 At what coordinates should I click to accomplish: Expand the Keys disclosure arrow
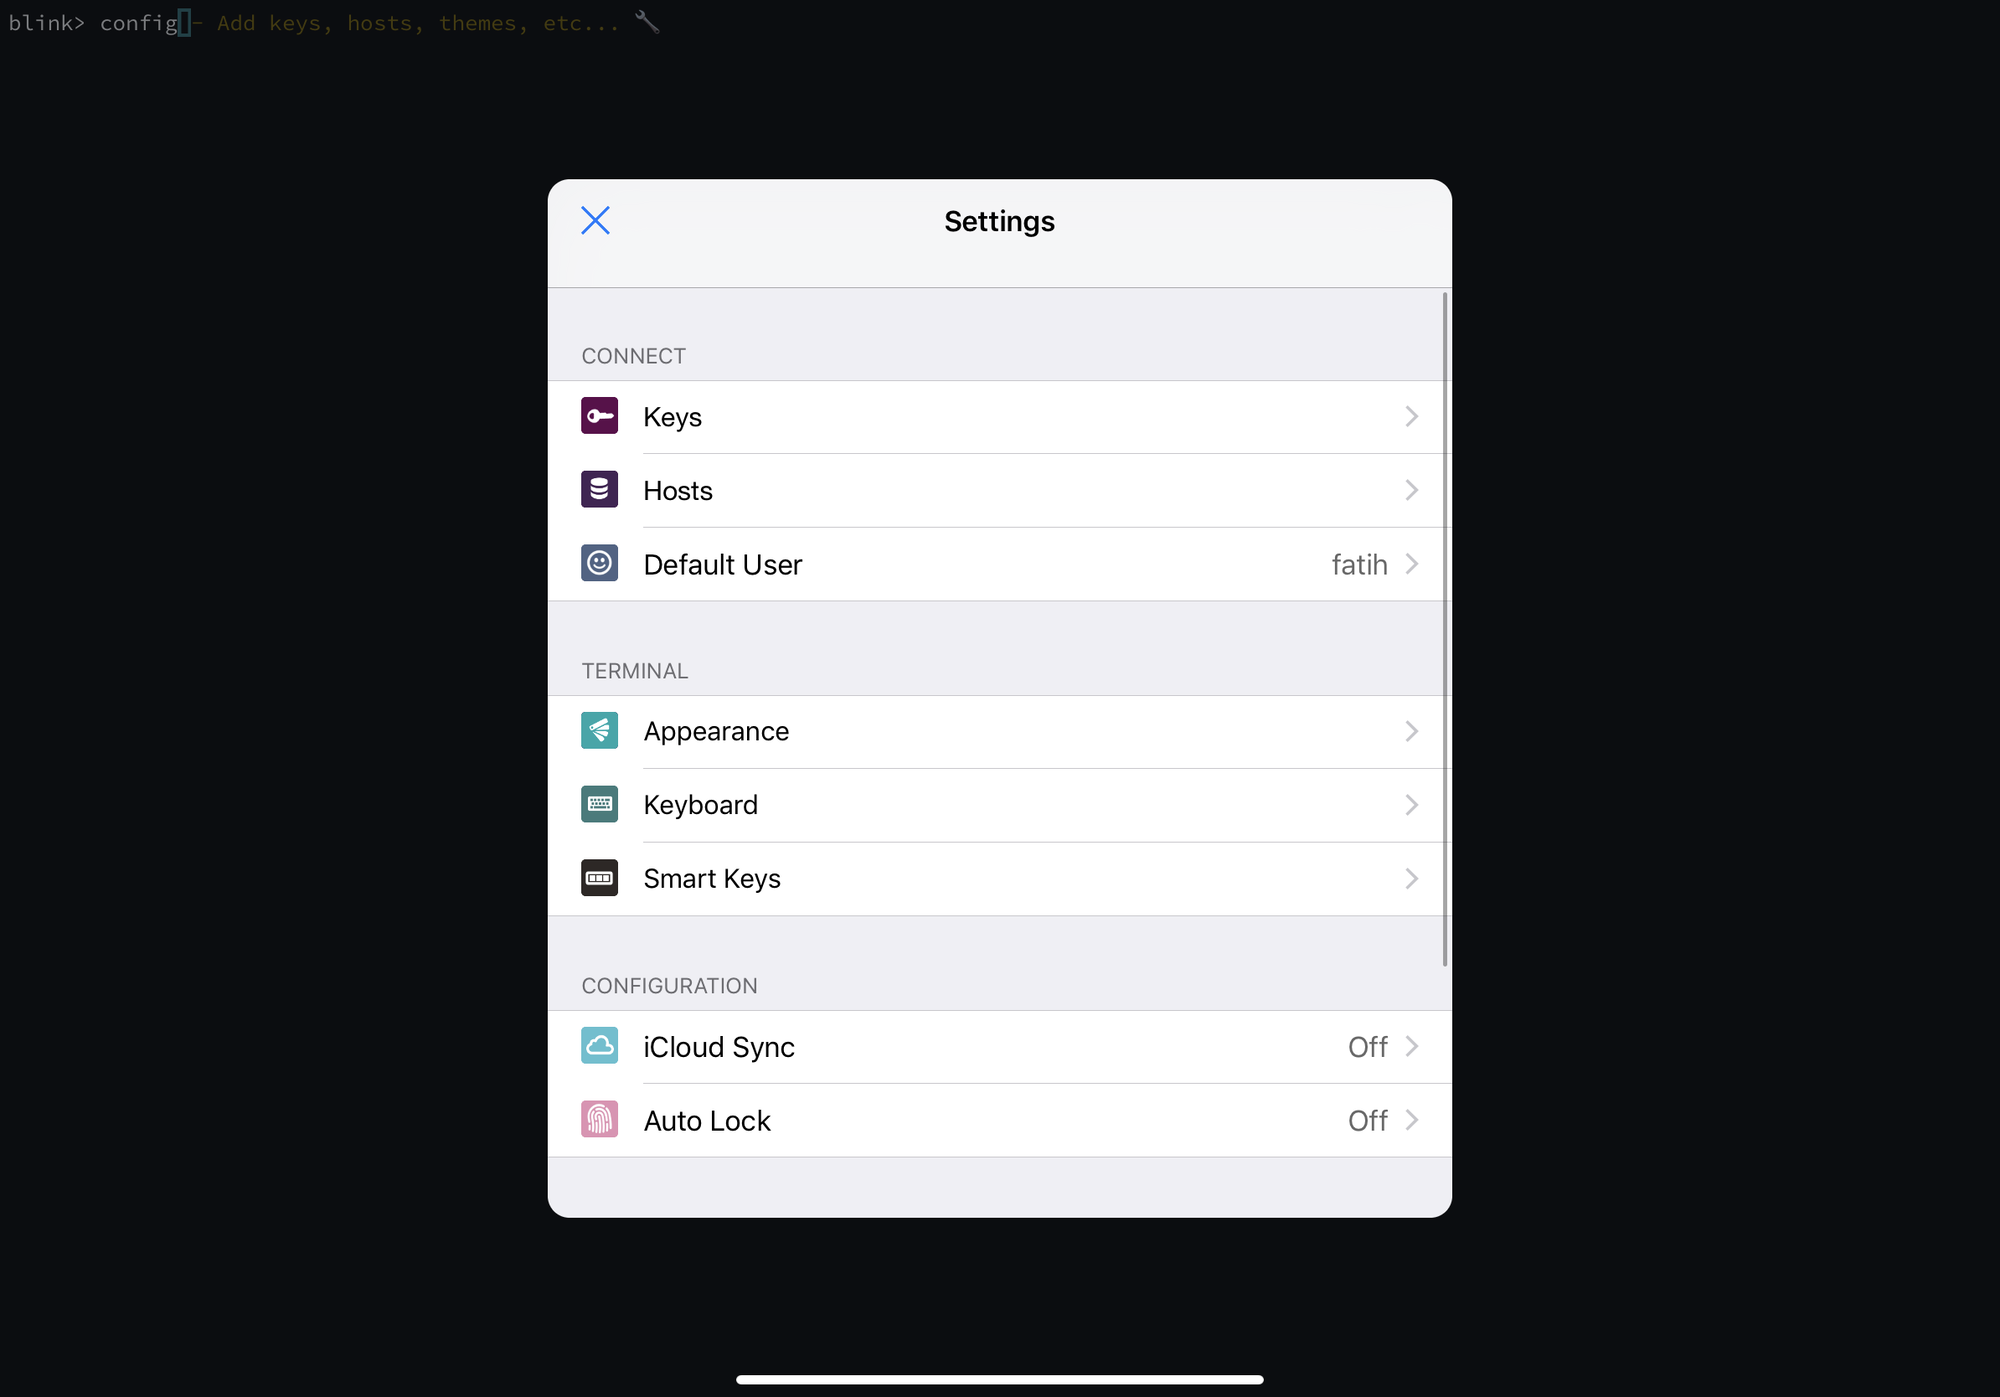coord(1410,417)
